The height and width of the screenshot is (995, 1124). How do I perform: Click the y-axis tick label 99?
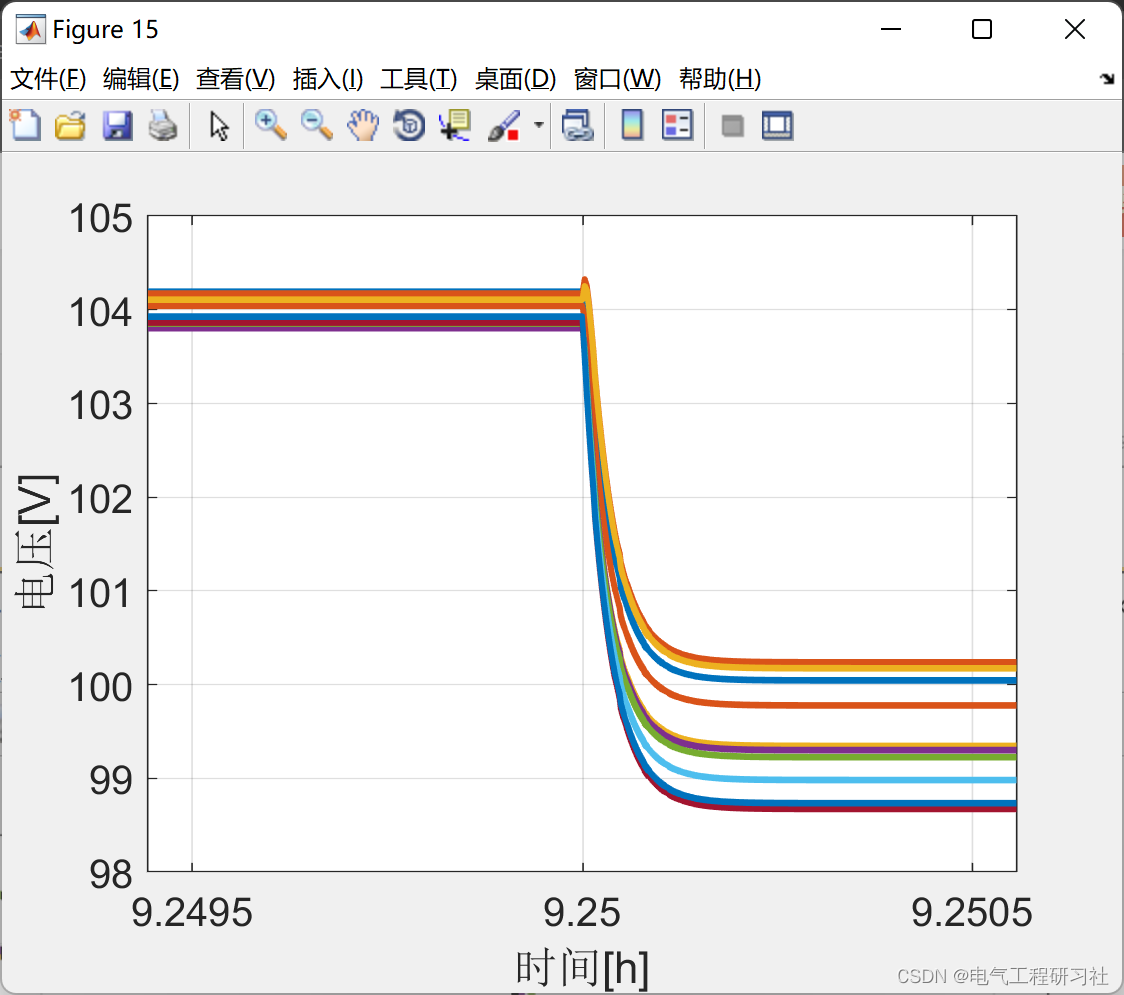[x=111, y=781]
